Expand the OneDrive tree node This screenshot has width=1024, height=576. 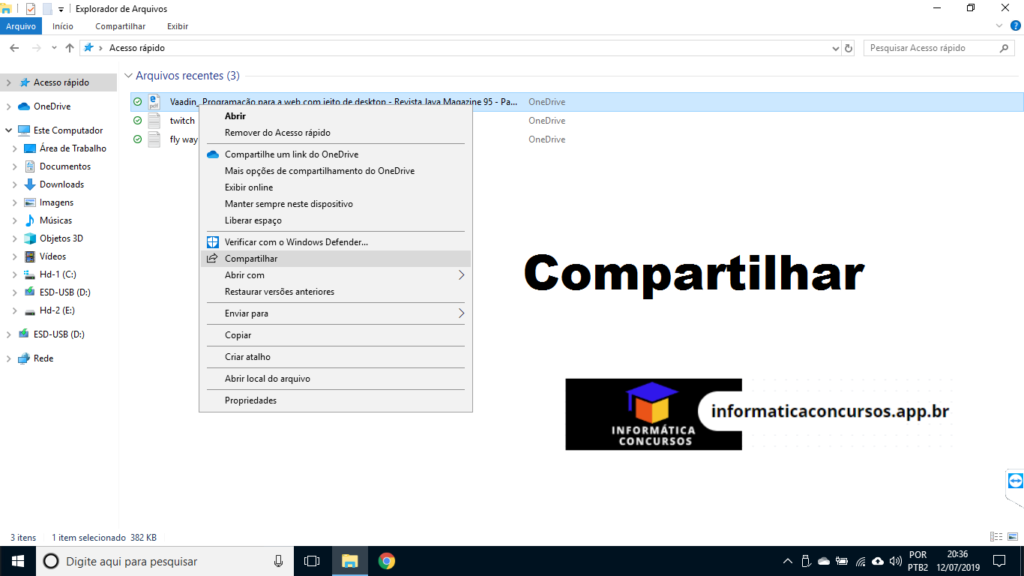[9, 106]
